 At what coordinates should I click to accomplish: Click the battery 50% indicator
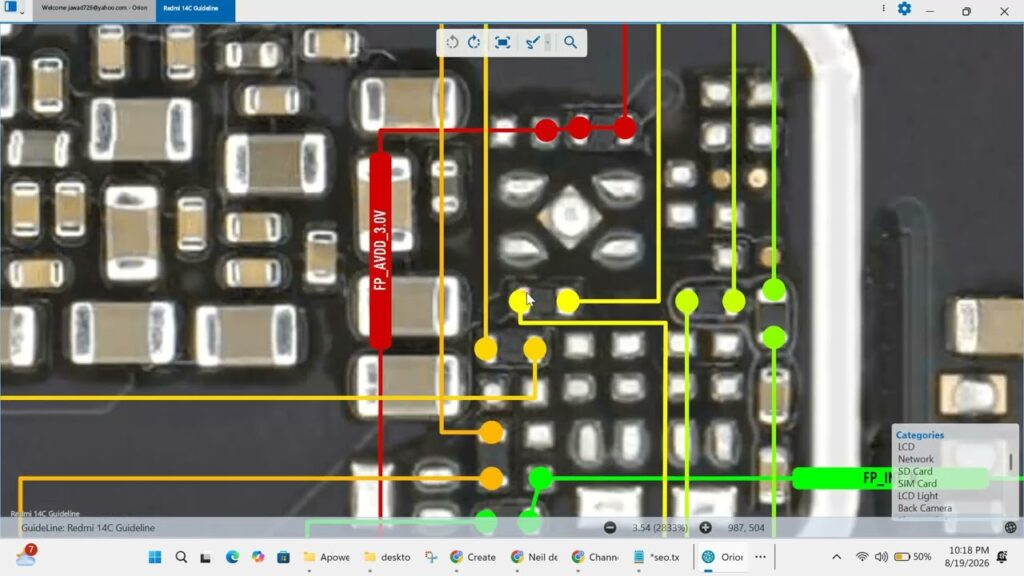pyautogui.click(x=913, y=557)
